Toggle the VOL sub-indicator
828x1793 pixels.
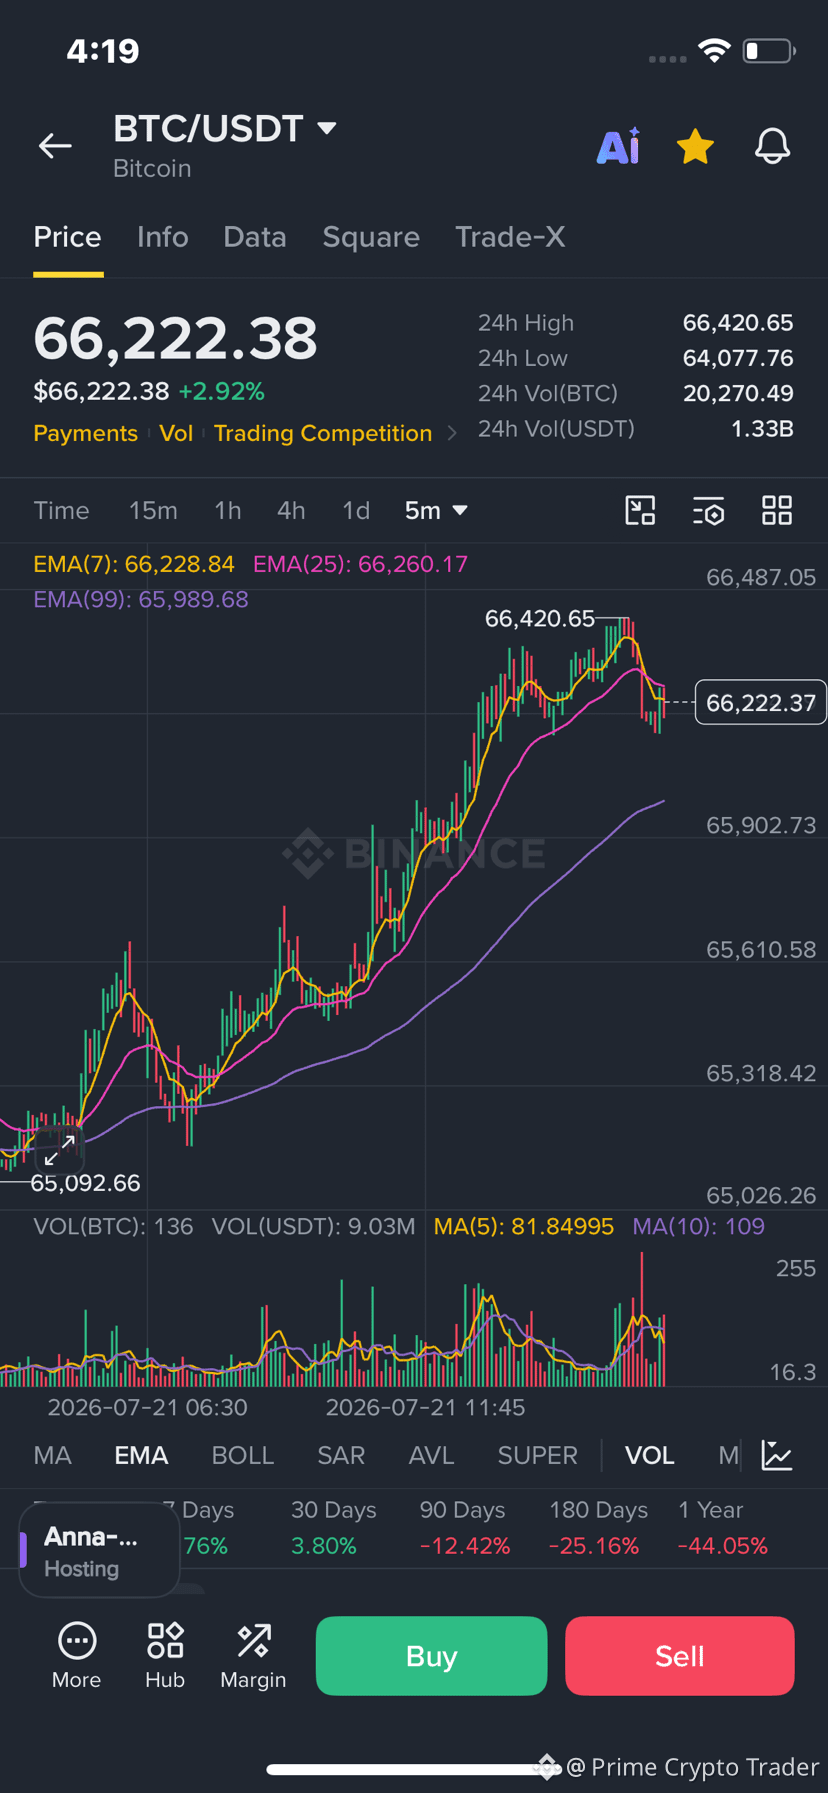(x=649, y=1455)
